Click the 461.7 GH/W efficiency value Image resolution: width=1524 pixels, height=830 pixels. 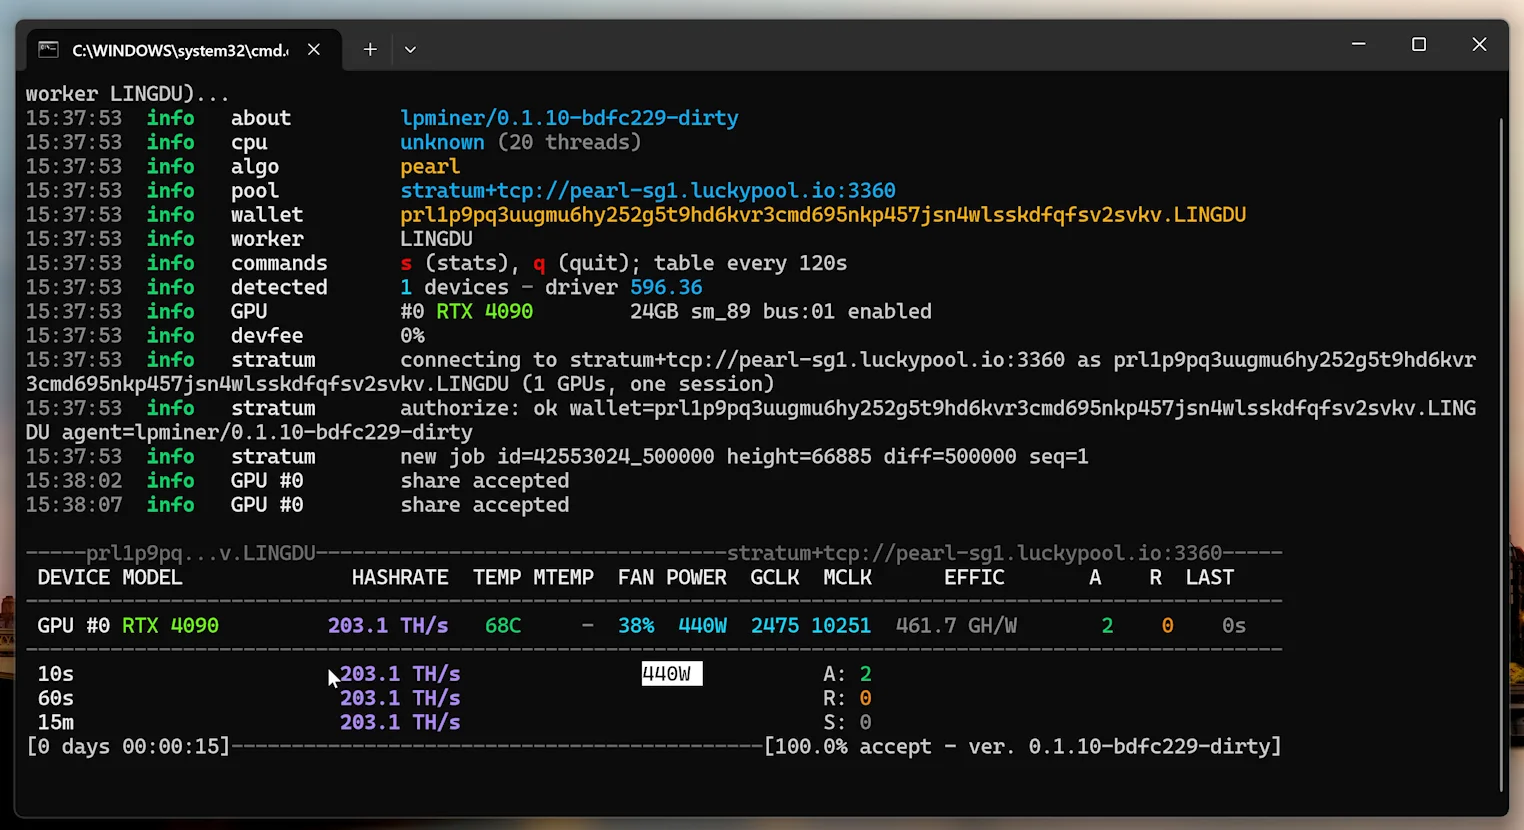point(956,626)
